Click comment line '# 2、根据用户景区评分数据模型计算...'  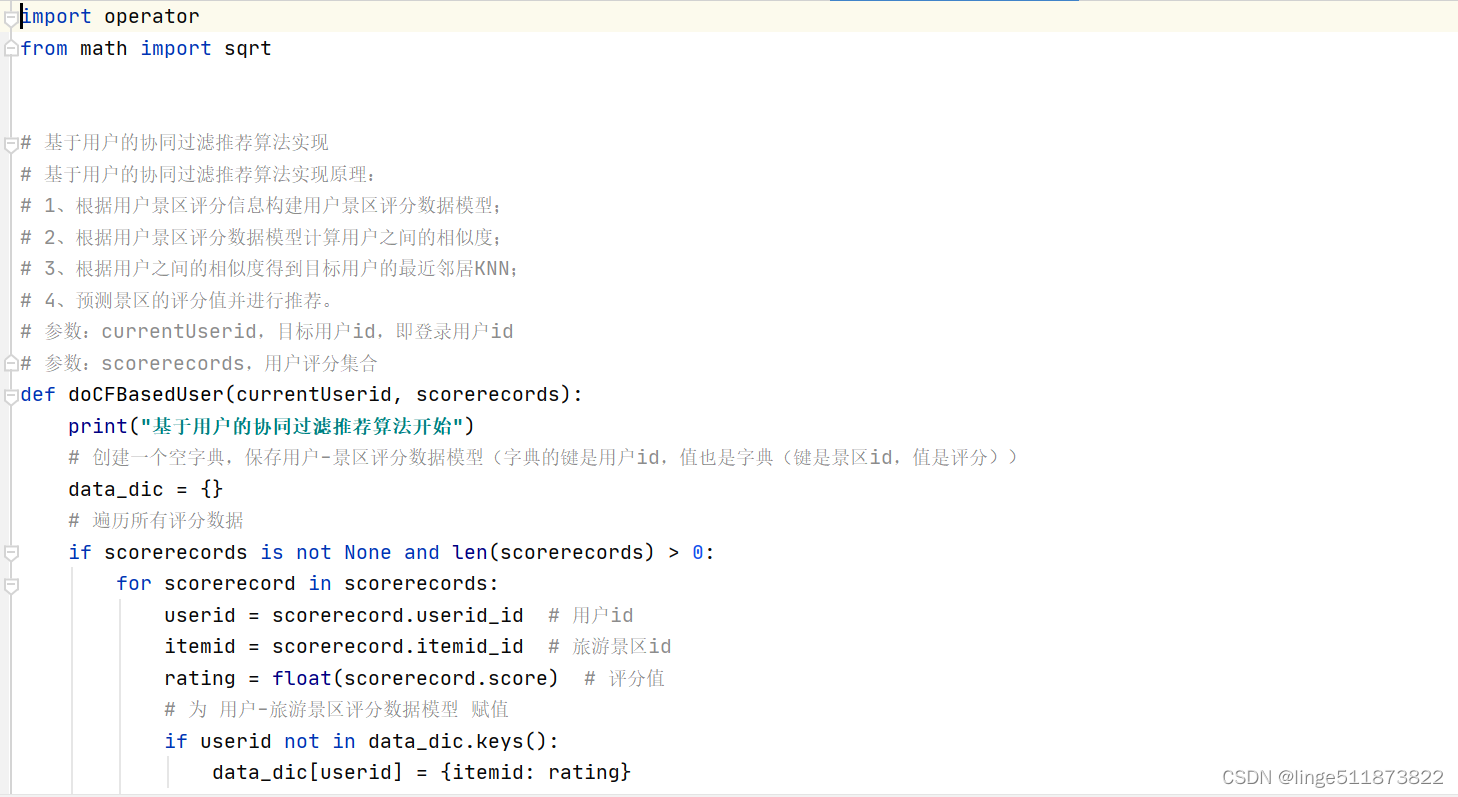point(261,238)
